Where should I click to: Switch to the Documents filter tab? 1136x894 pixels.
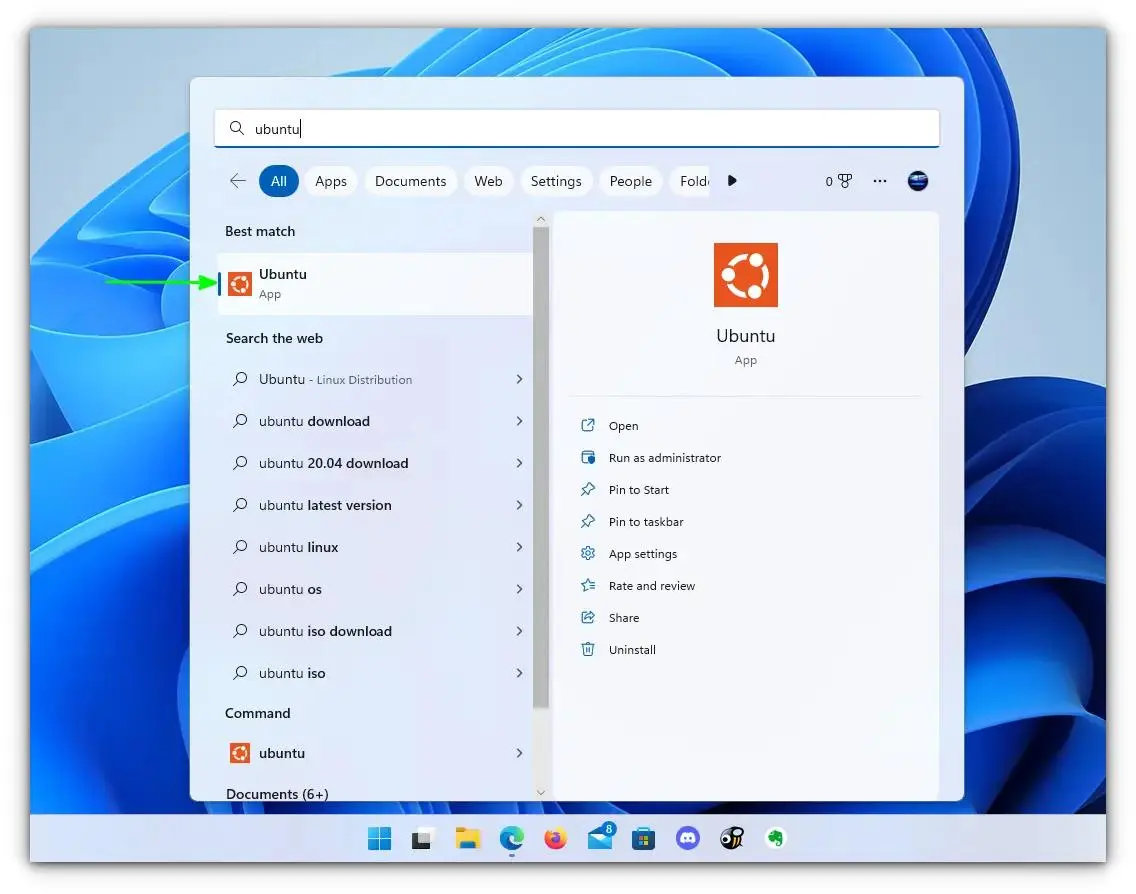pyautogui.click(x=411, y=181)
